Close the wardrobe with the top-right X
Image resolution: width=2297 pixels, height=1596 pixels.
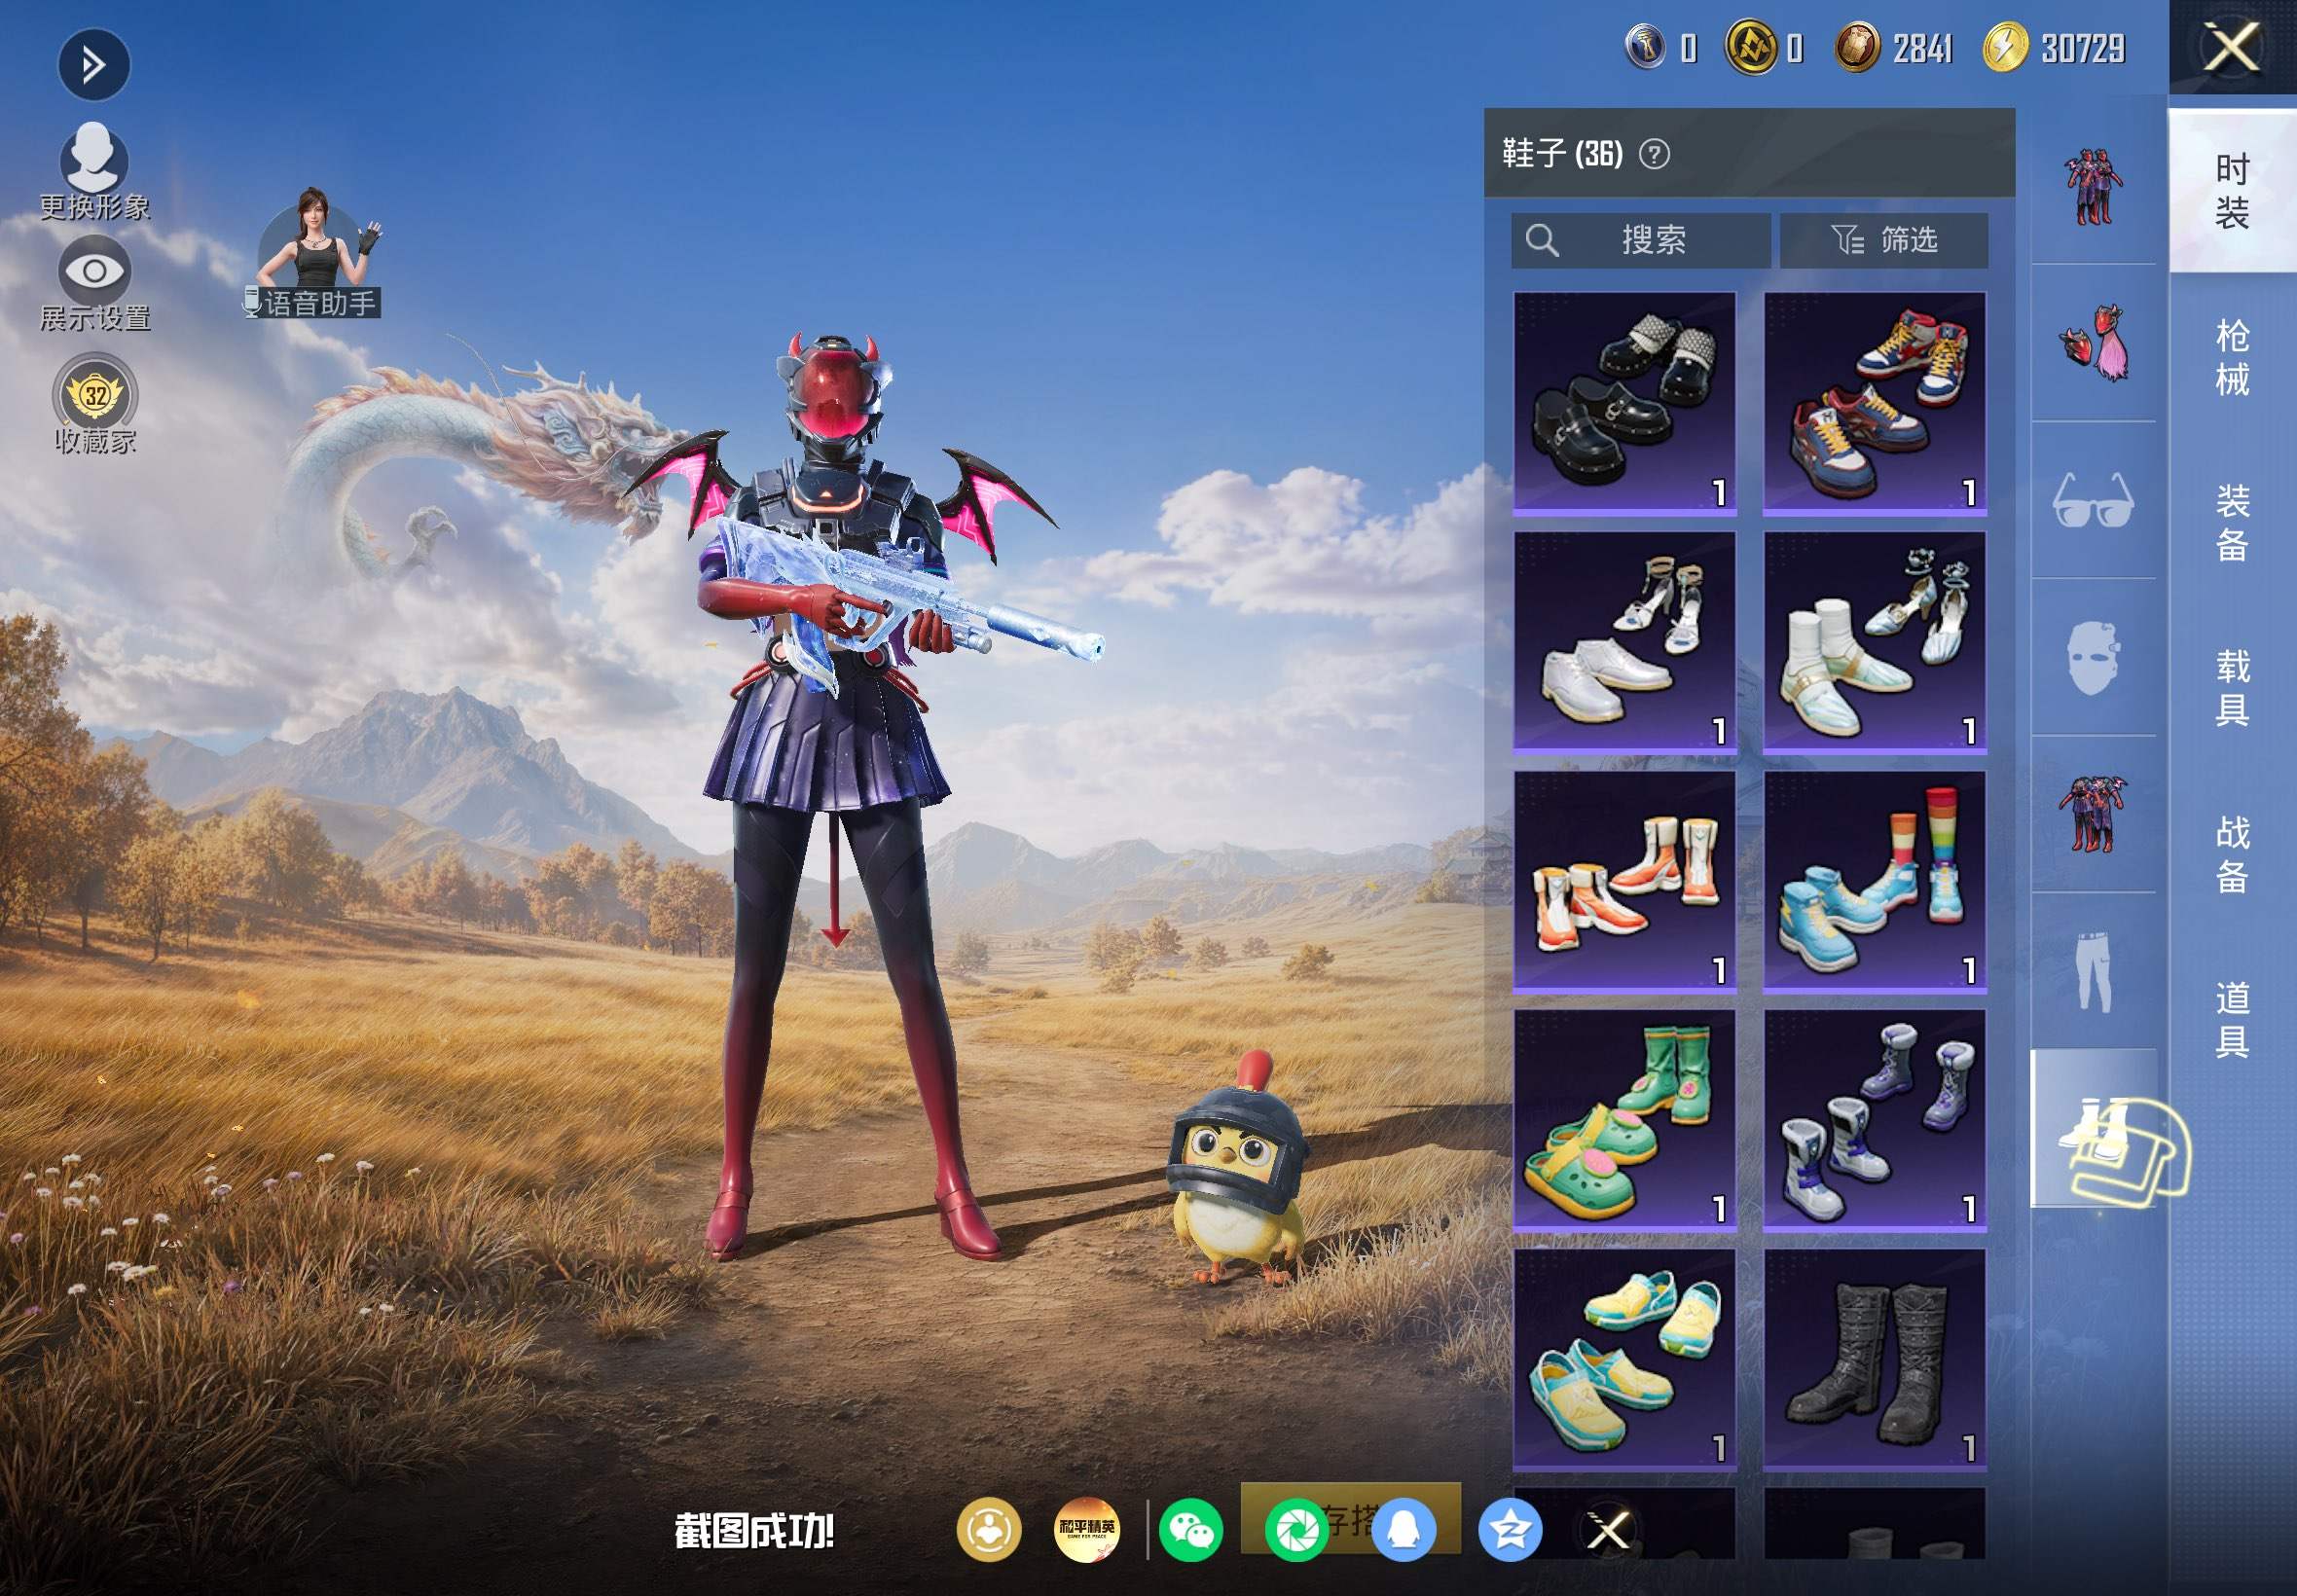click(2232, 47)
